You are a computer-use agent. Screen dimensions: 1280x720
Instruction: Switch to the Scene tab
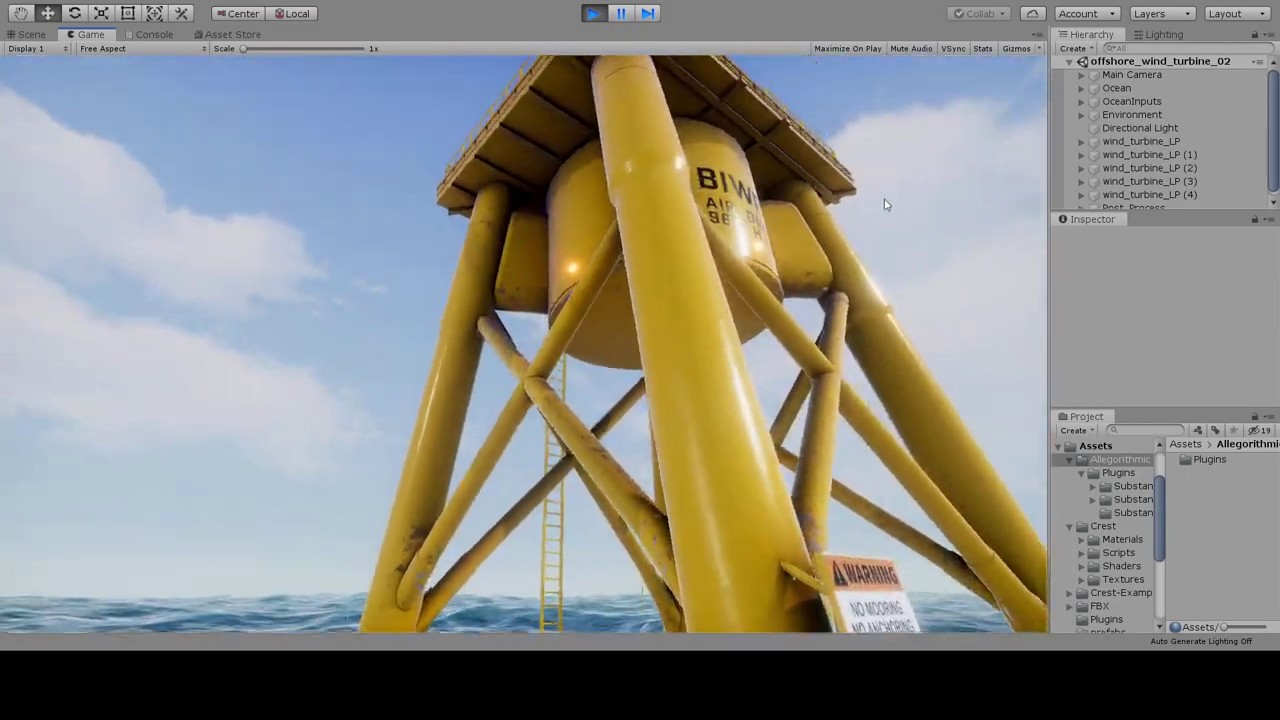[26, 34]
